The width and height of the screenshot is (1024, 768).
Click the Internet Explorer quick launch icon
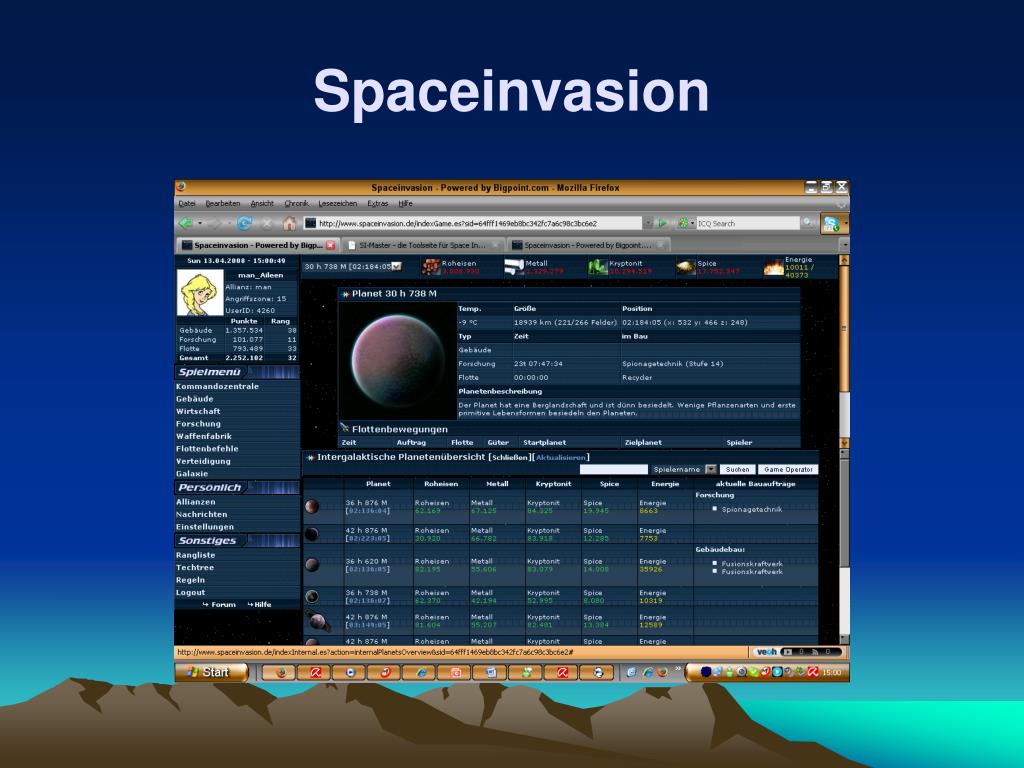[647, 672]
